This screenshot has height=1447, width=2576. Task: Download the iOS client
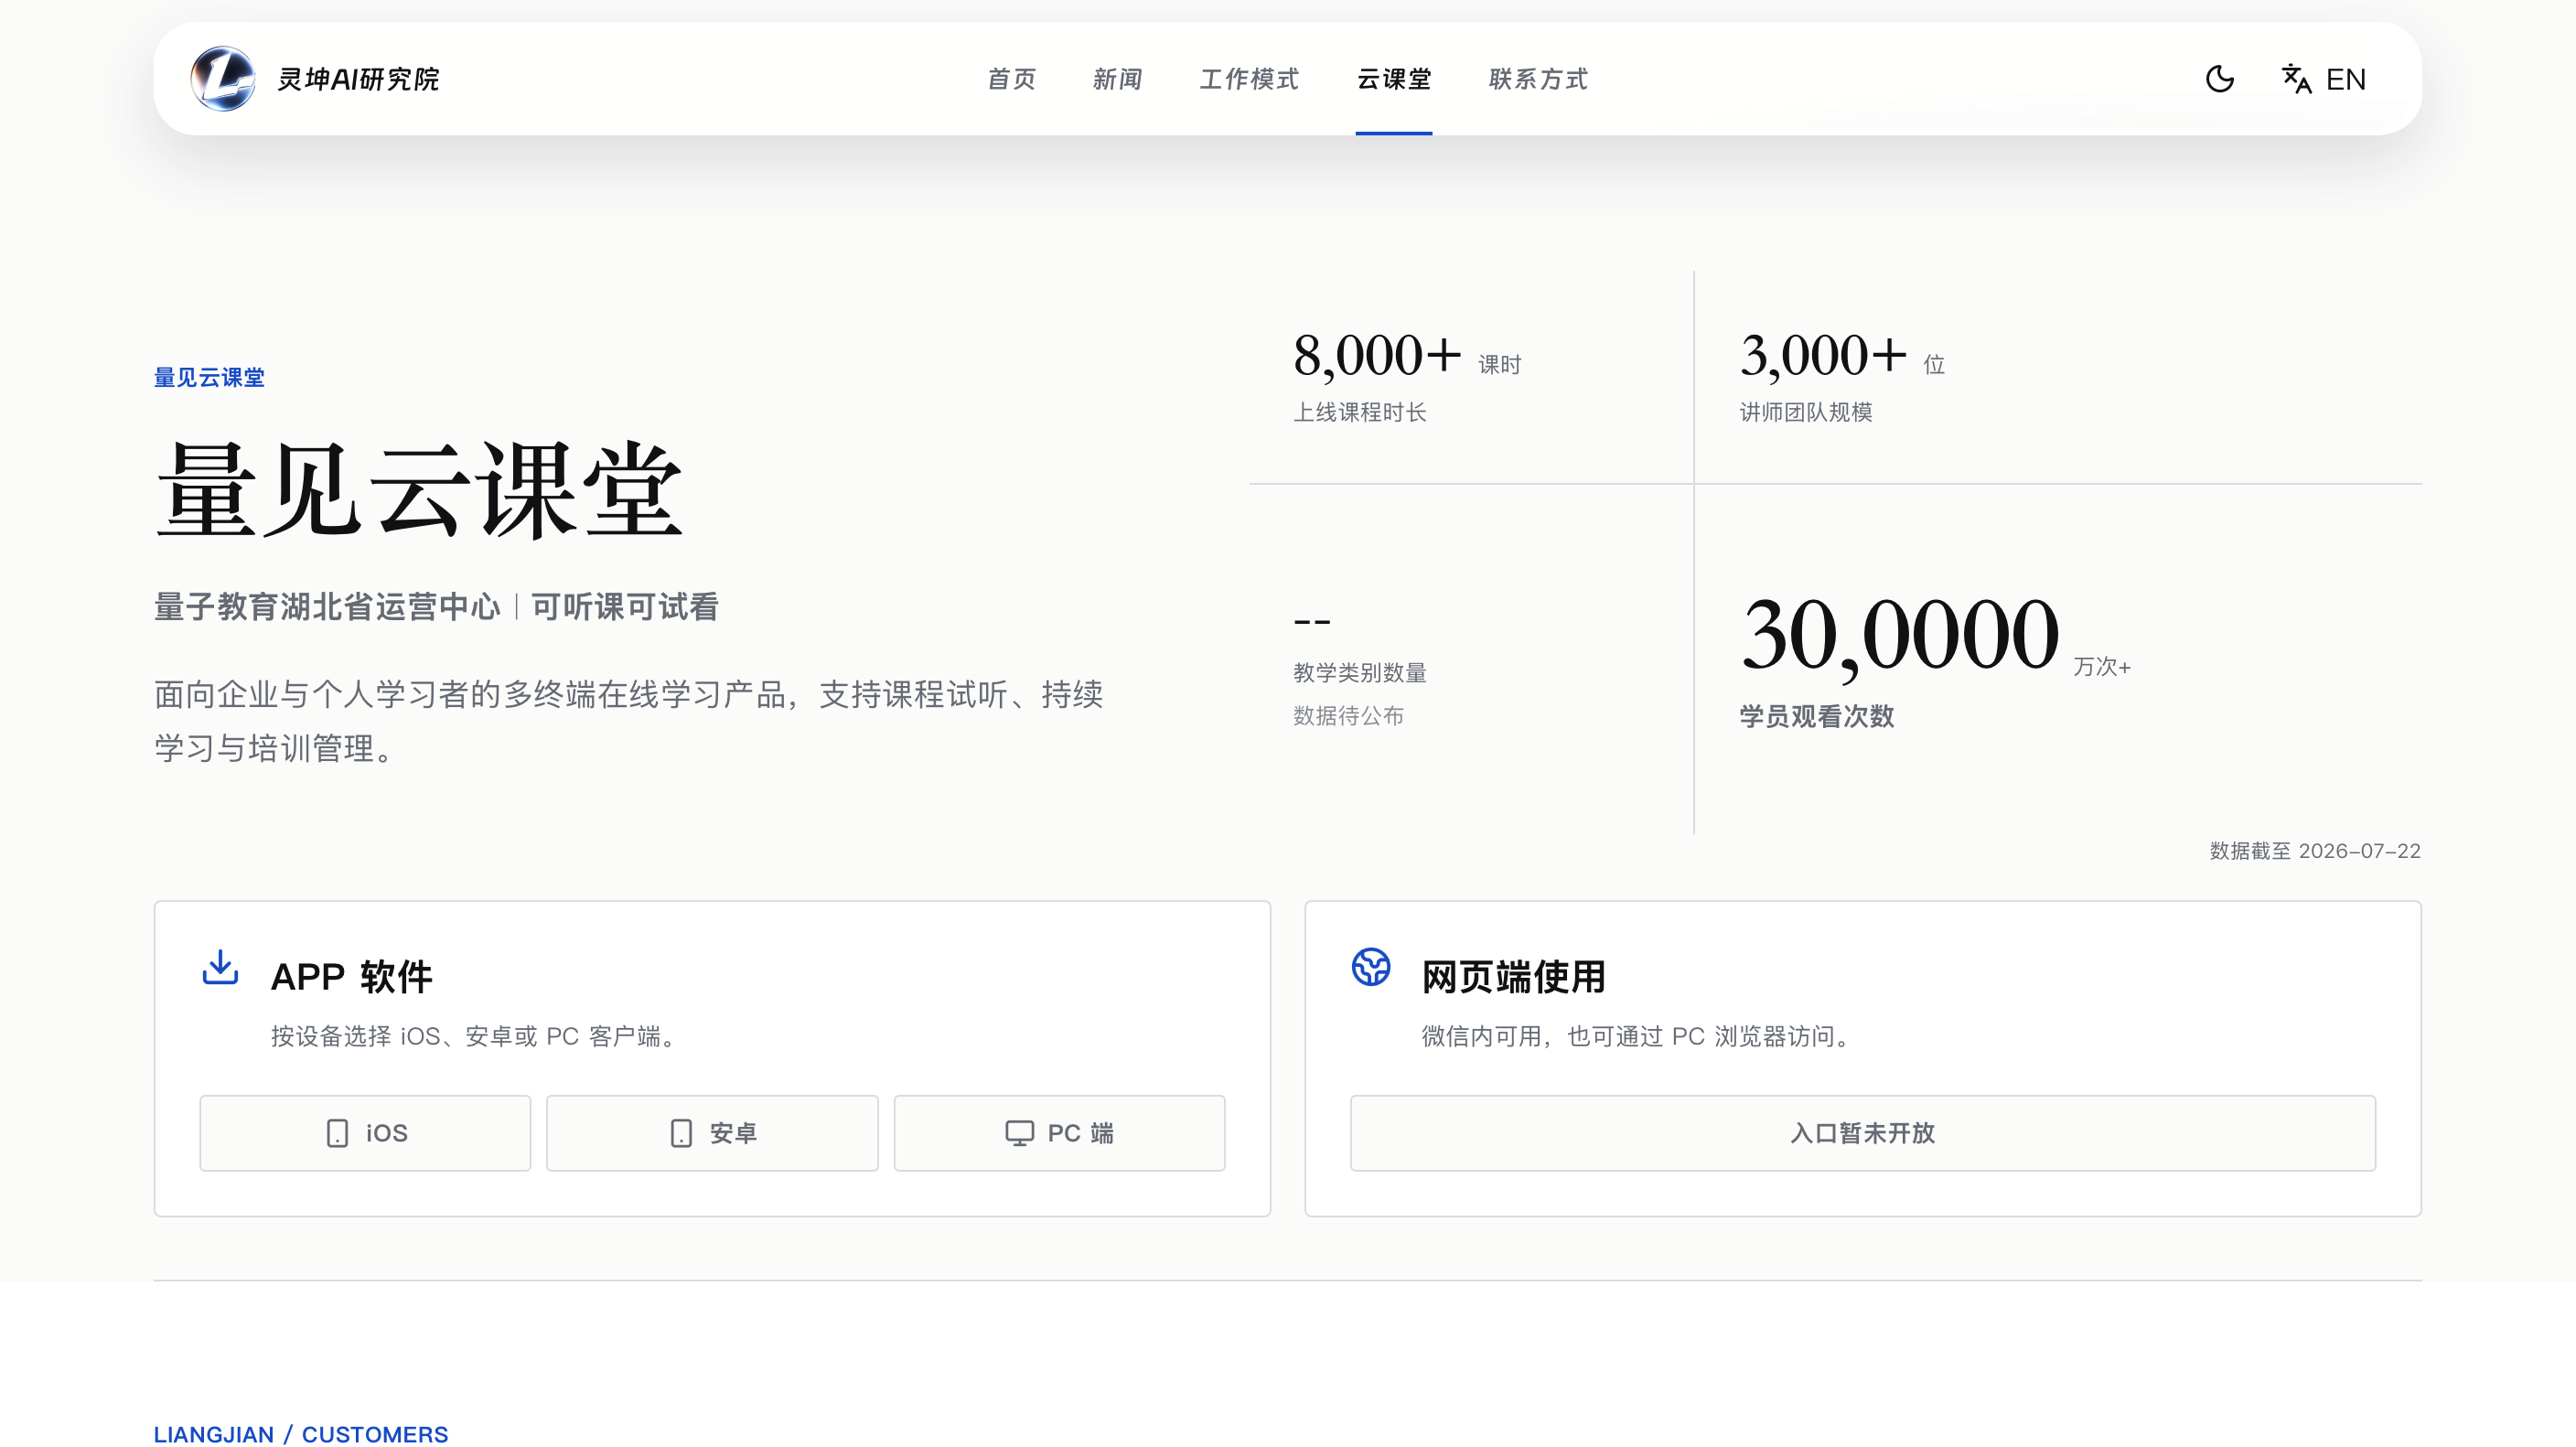(x=365, y=1133)
